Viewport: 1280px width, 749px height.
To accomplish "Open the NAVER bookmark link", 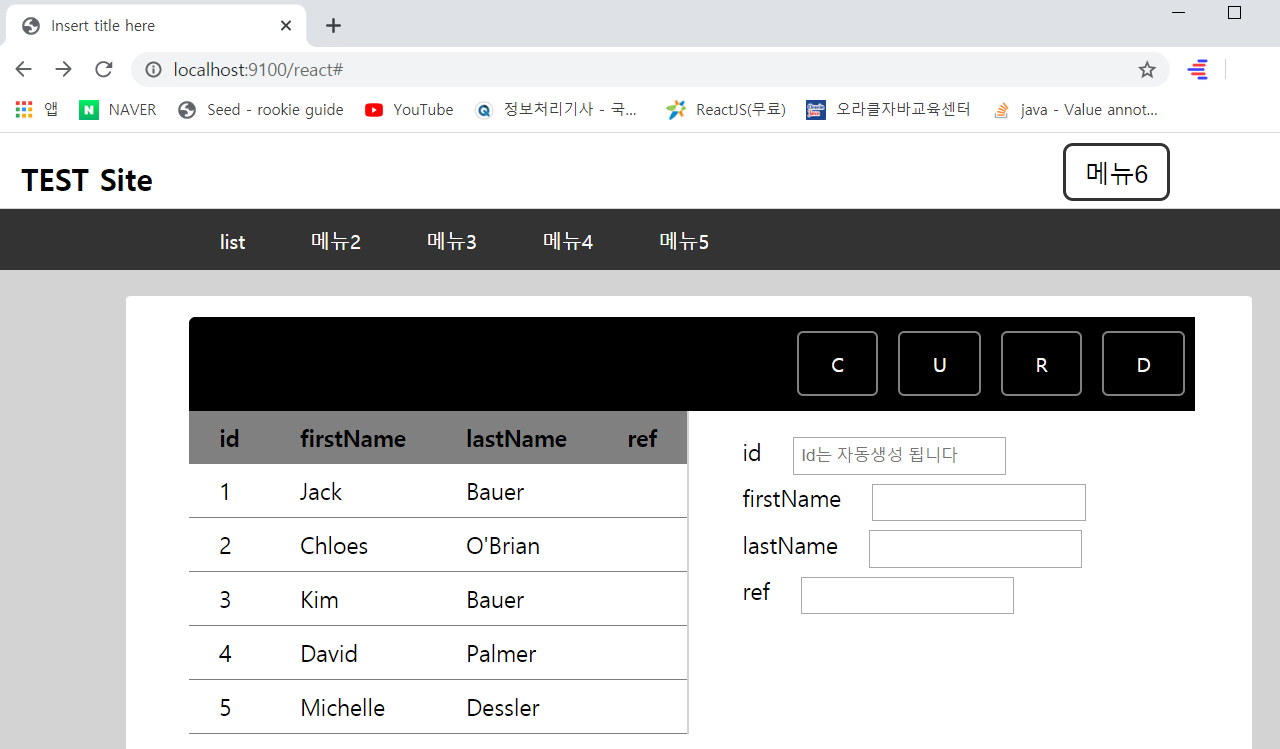I will 118,110.
